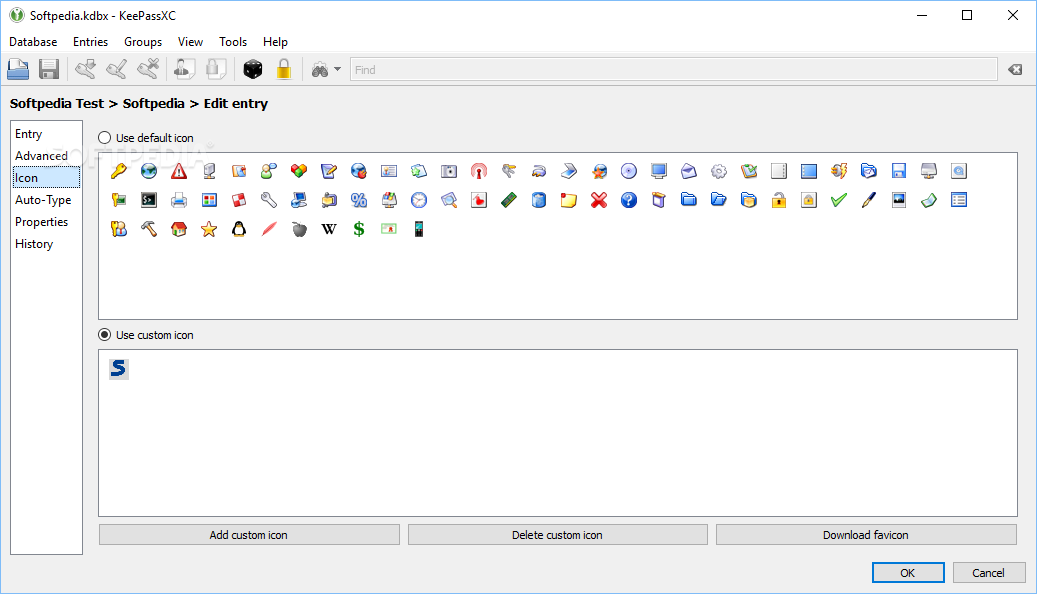The width and height of the screenshot is (1037, 594).
Task: Select Use default icon option
Action: point(145,138)
